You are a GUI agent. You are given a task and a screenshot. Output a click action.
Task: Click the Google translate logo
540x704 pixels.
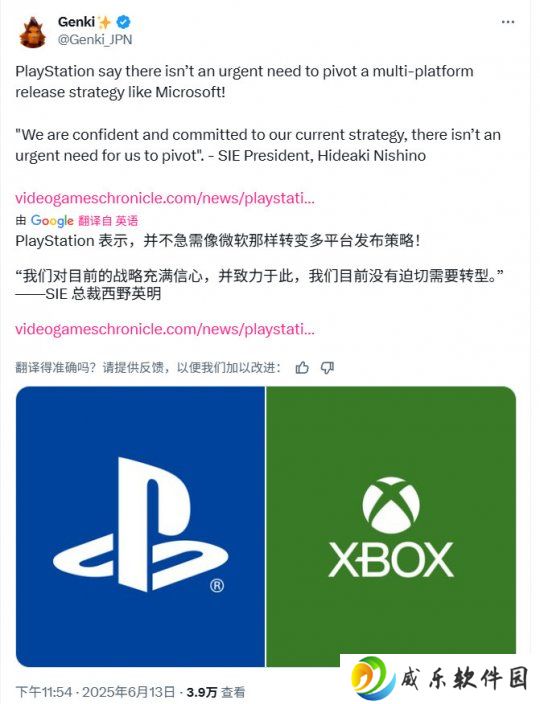(x=52, y=220)
